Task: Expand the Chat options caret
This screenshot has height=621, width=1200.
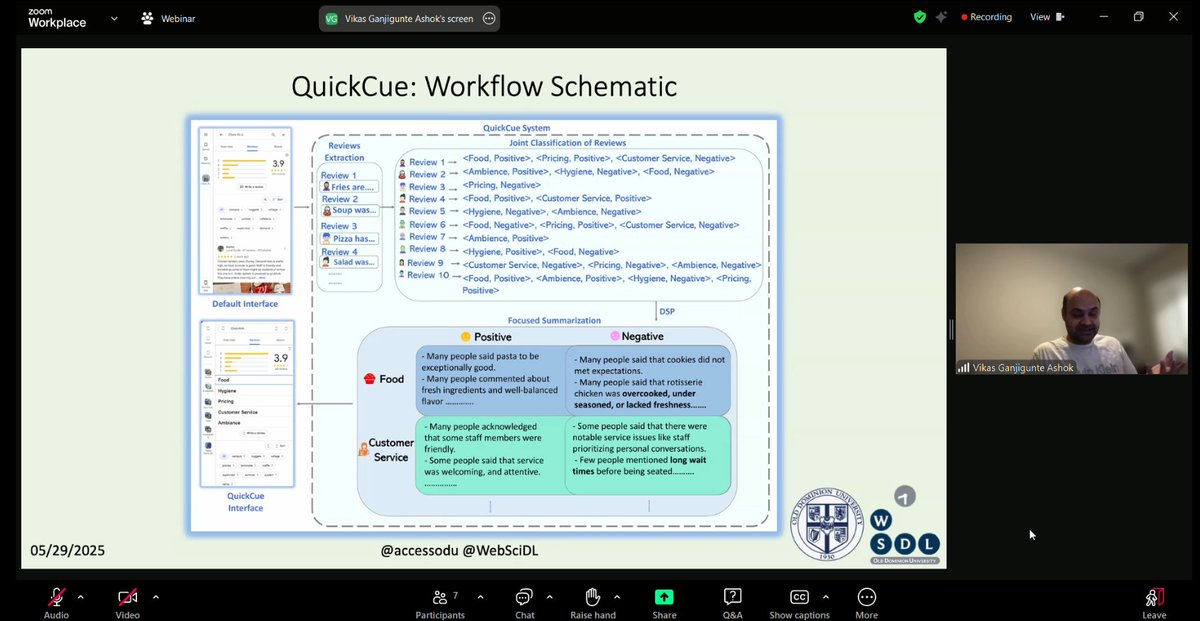Action: tap(548, 597)
